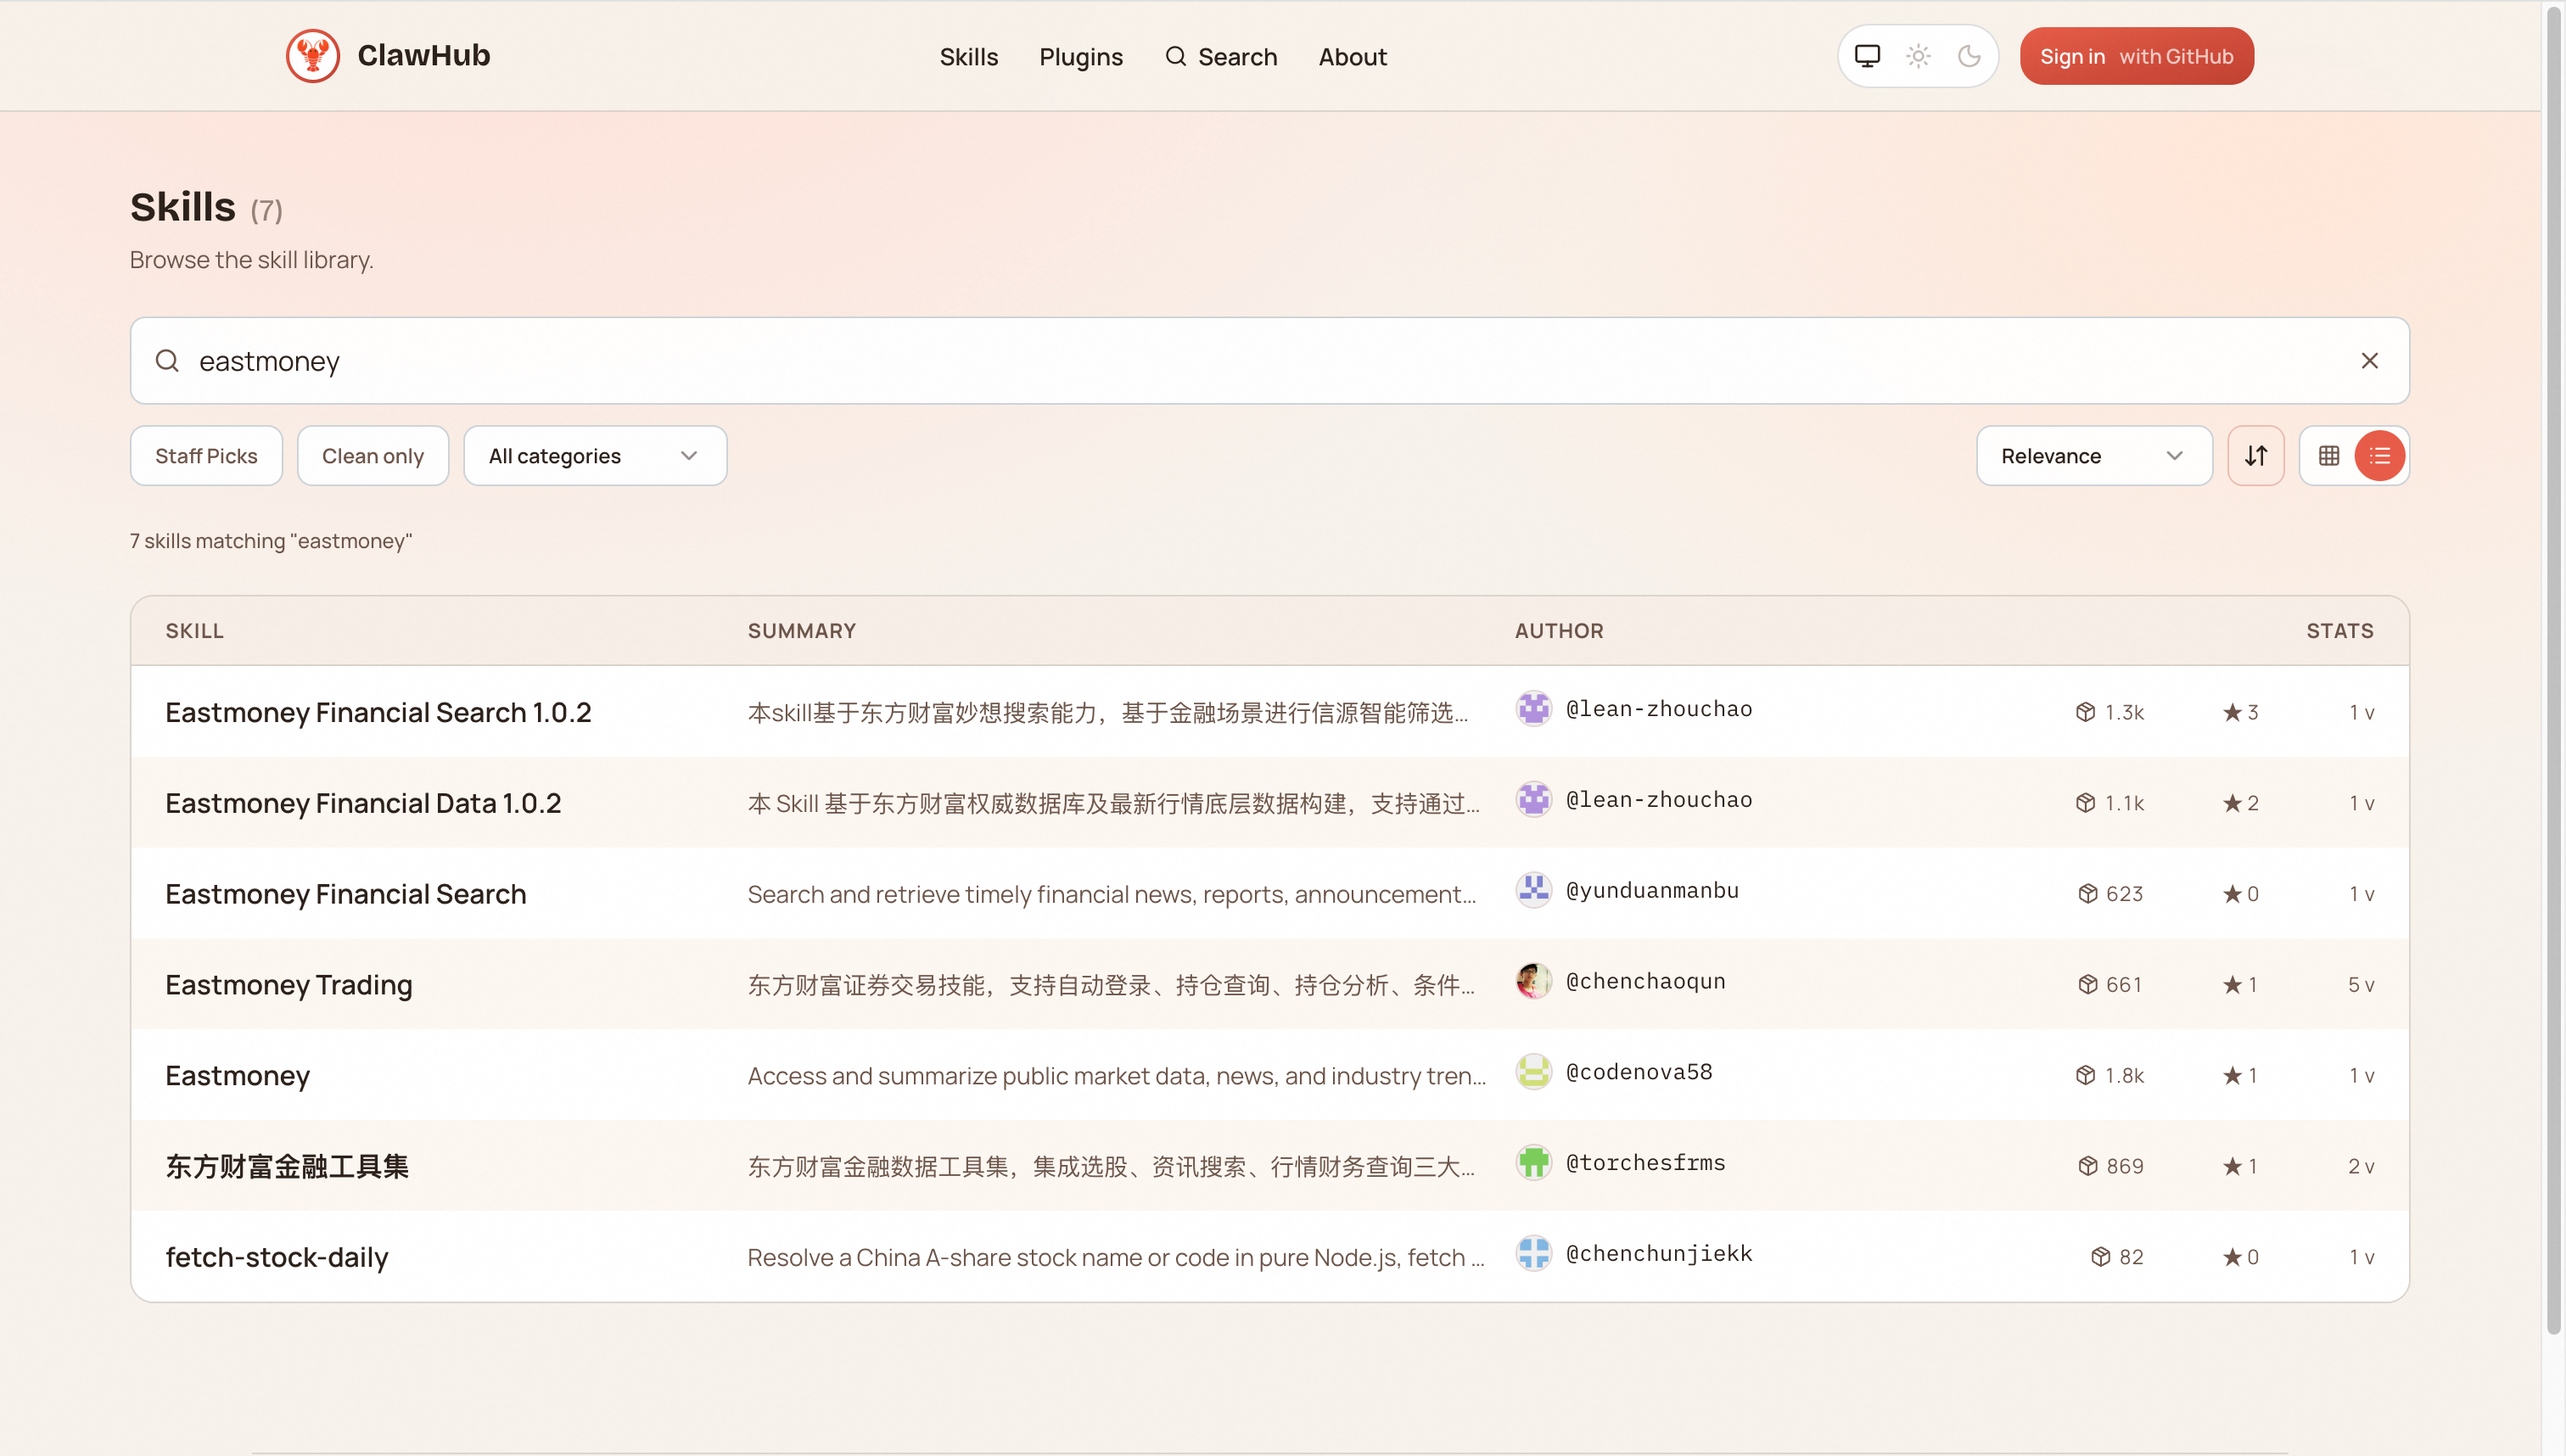Toggle the Clean only filter
The image size is (2566, 1456).
coord(373,456)
